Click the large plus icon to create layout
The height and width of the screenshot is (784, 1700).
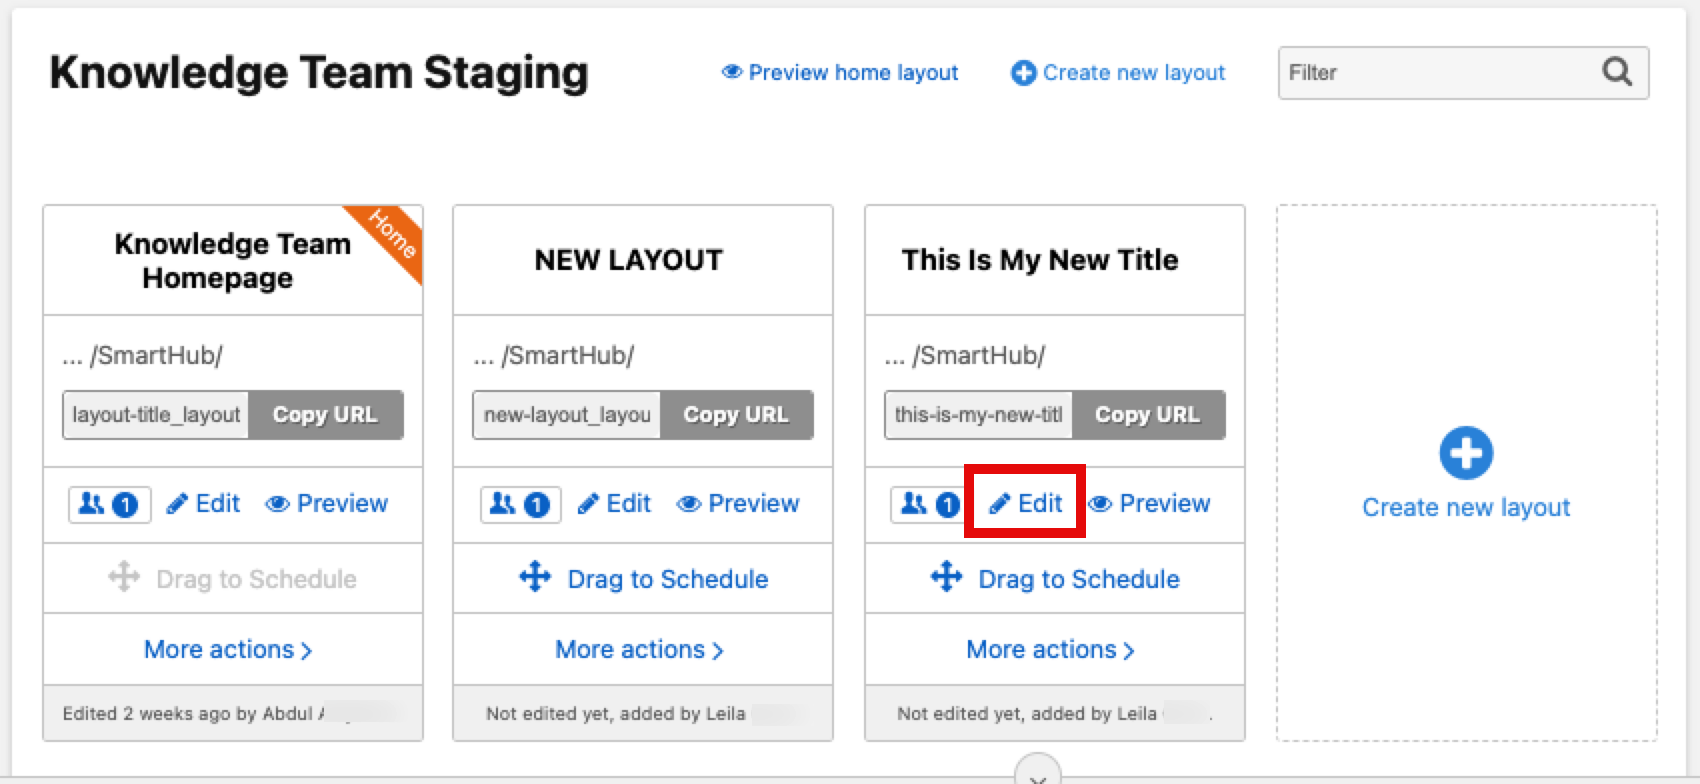[x=1466, y=453]
